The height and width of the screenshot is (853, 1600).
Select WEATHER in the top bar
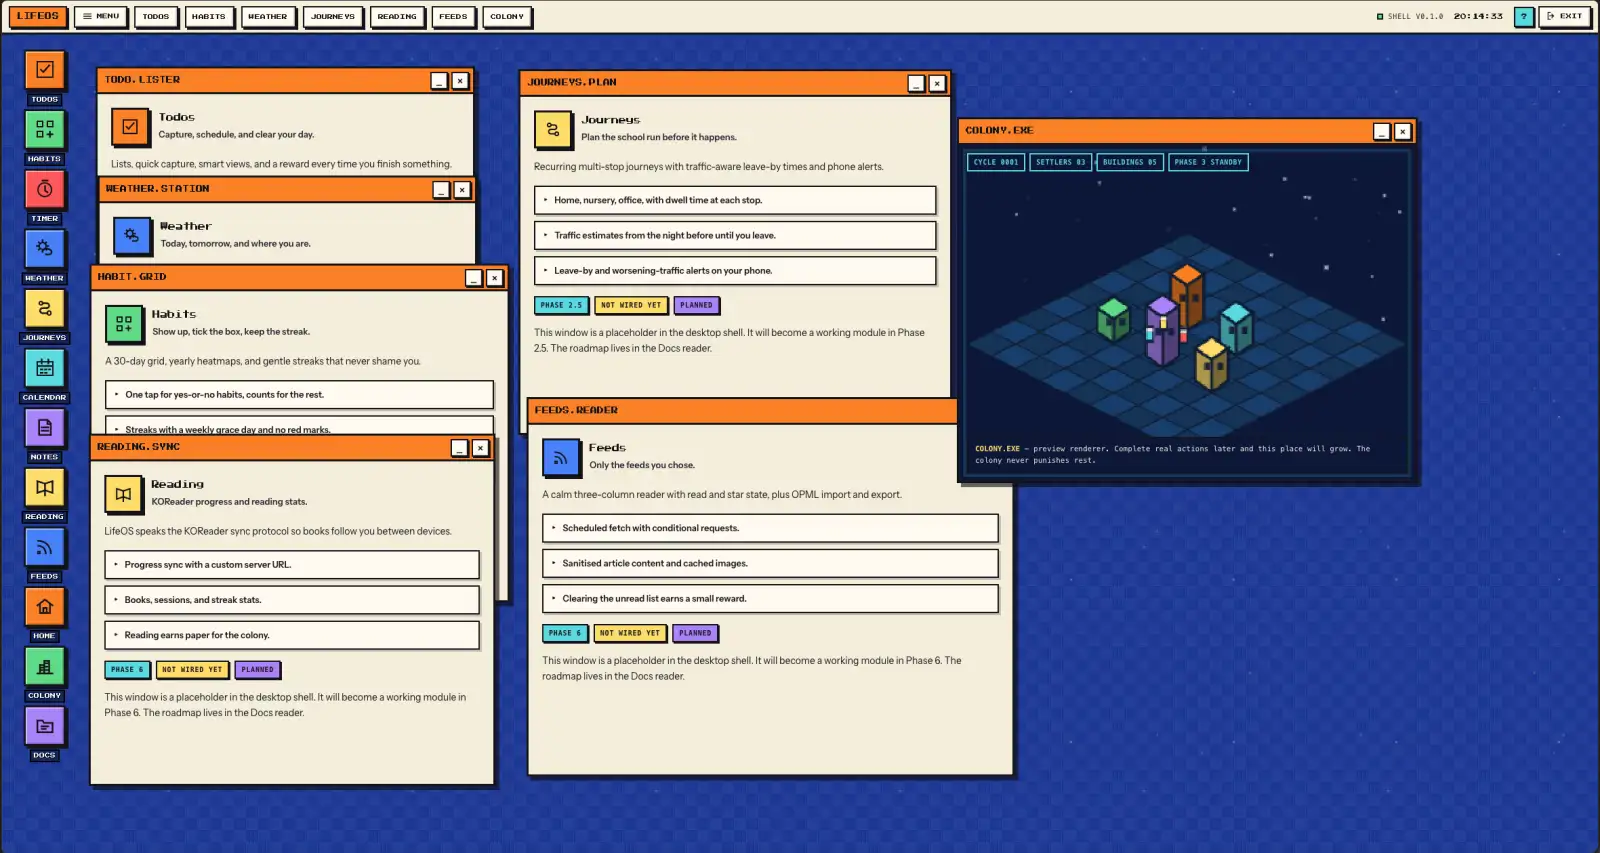click(268, 16)
